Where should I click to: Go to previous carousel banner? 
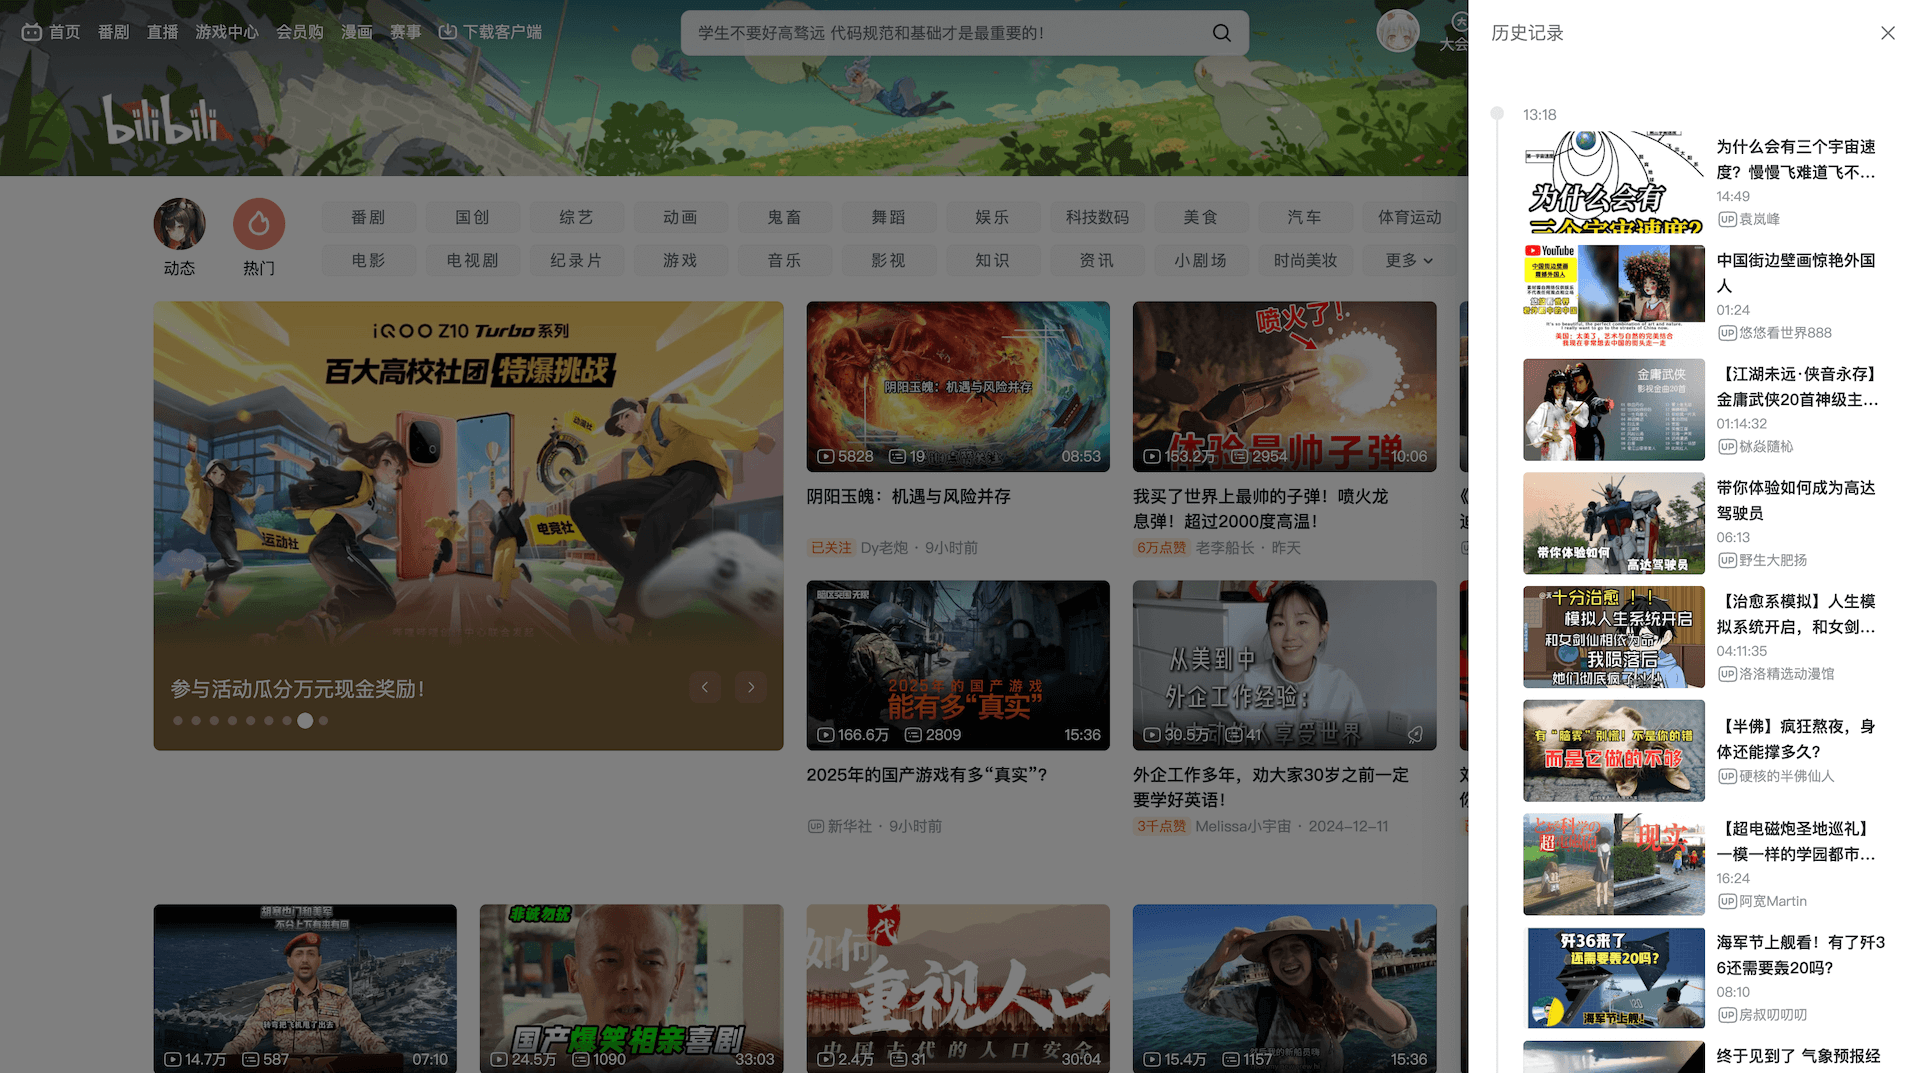705,687
